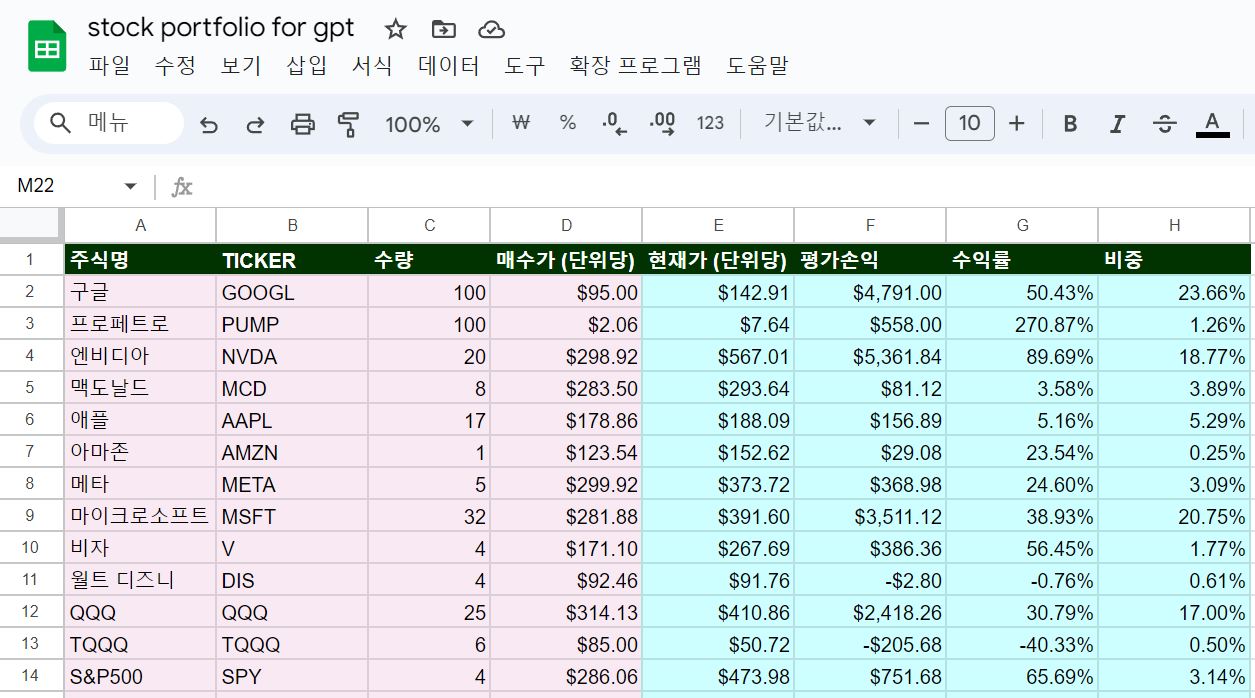Open the 도움말 menu
Screen dimensions: 1255x698
(757, 66)
